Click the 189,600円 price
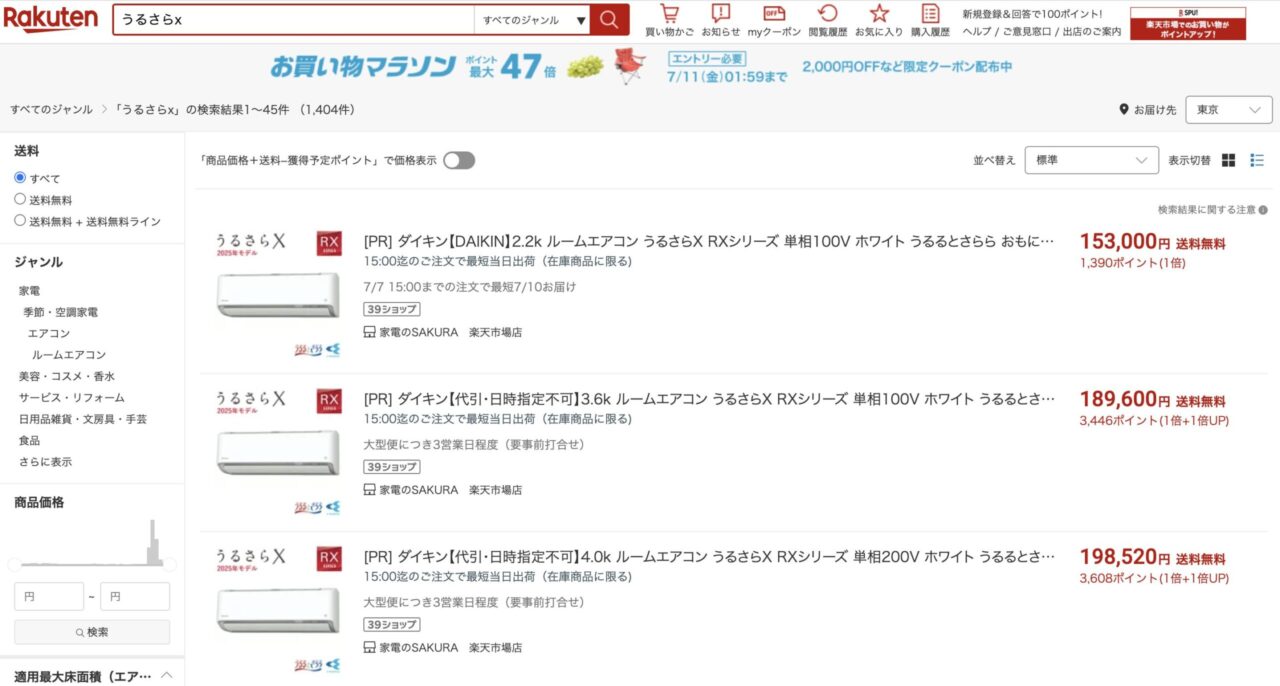The image size is (1280, 686). 1125,399
